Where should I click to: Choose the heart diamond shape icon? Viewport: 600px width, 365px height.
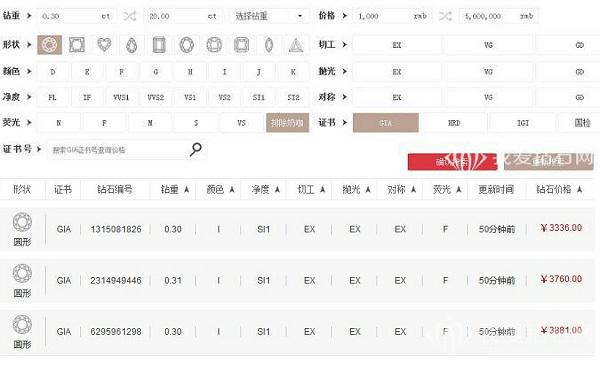[x=104, y=45]
